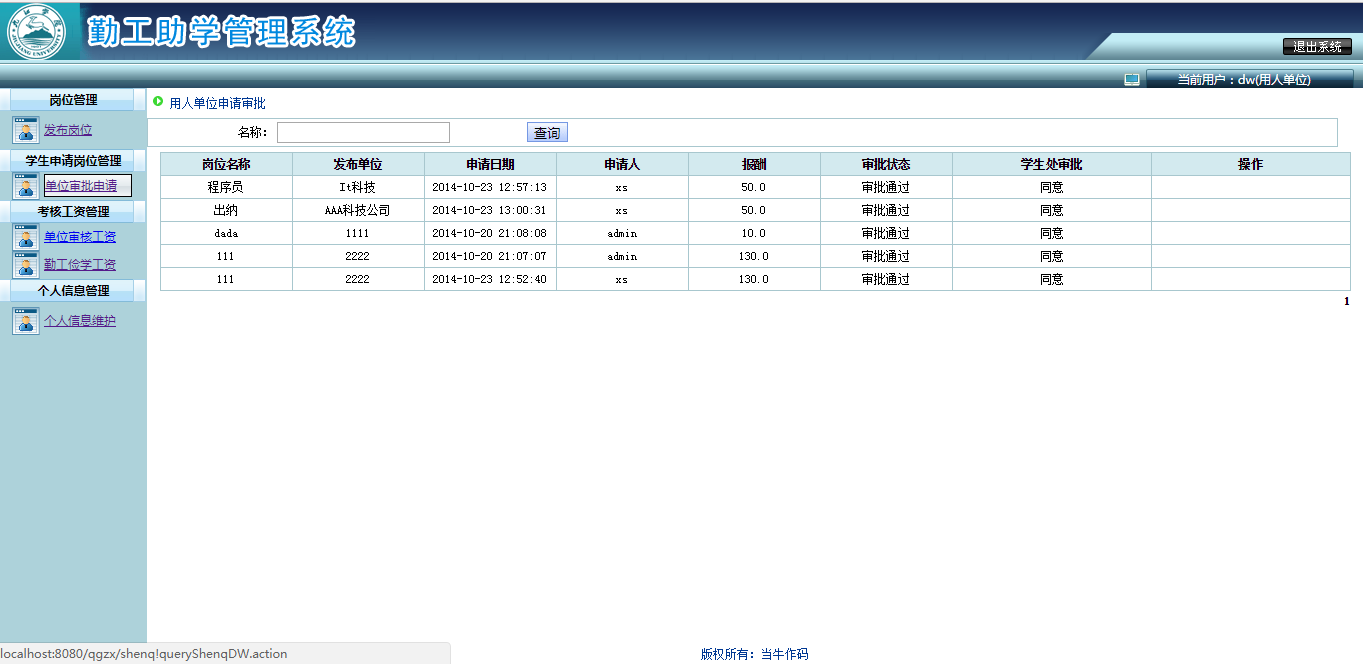Click the icon beside 单位审批申请
The image size is (1363, 664).
pyautogui.click(x=26, y=186)
